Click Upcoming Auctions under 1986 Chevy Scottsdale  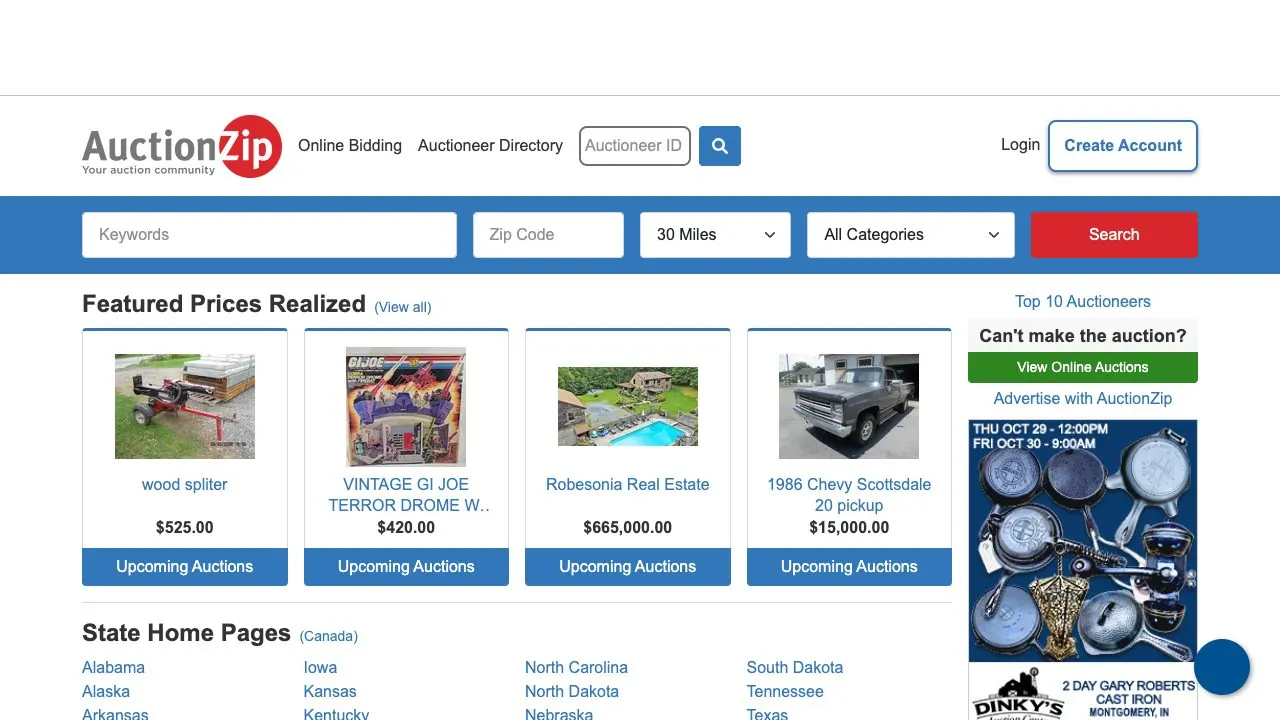[x=849, y=567]
